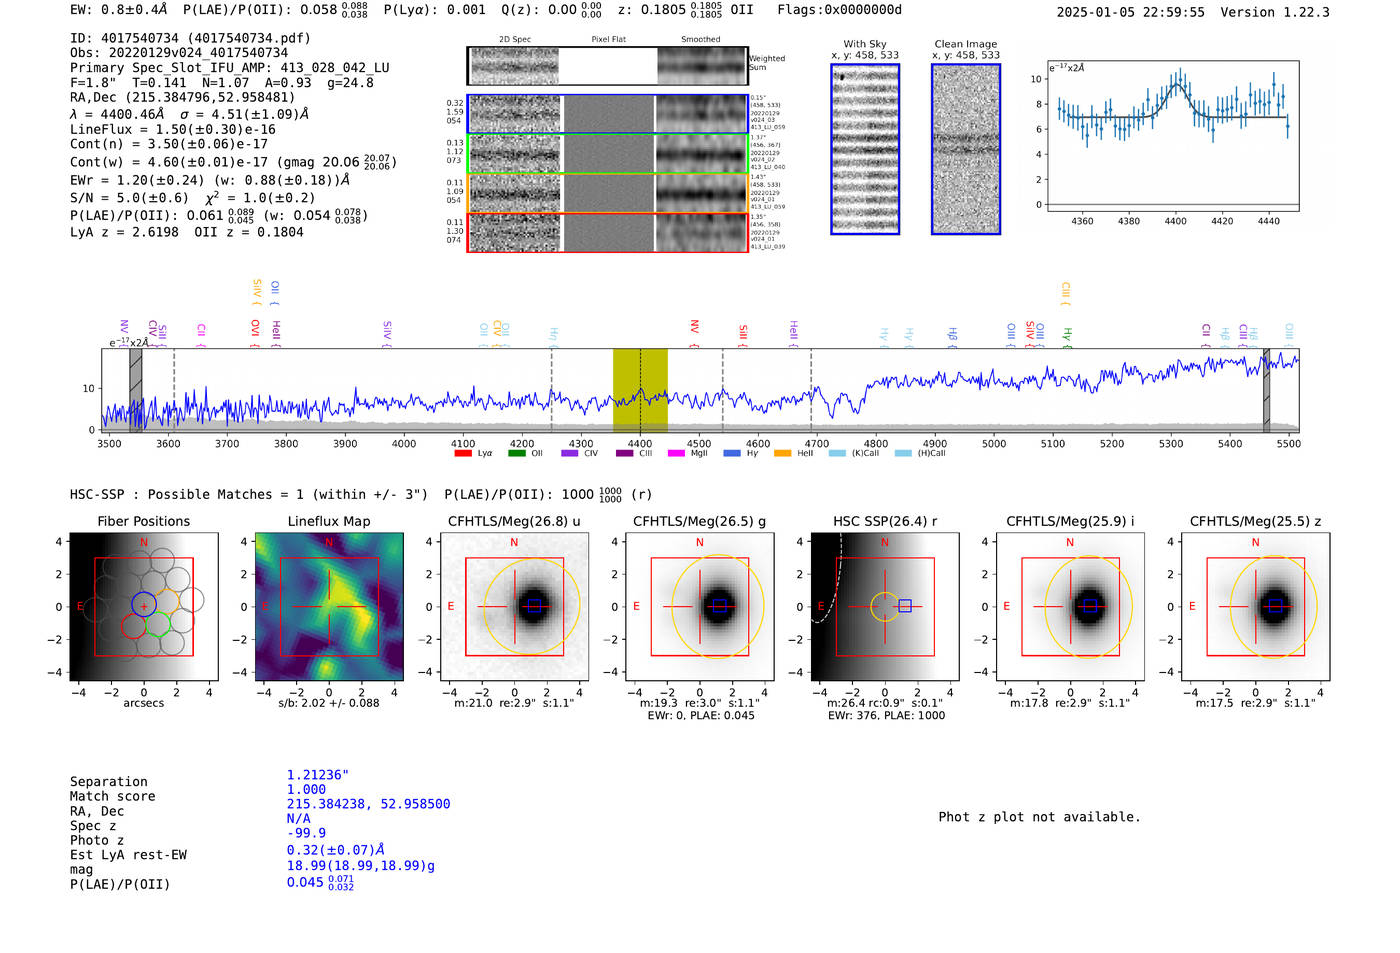
Task: Click the EW: 0.8±0.4Å header text
Action: (x=119, y=10)
